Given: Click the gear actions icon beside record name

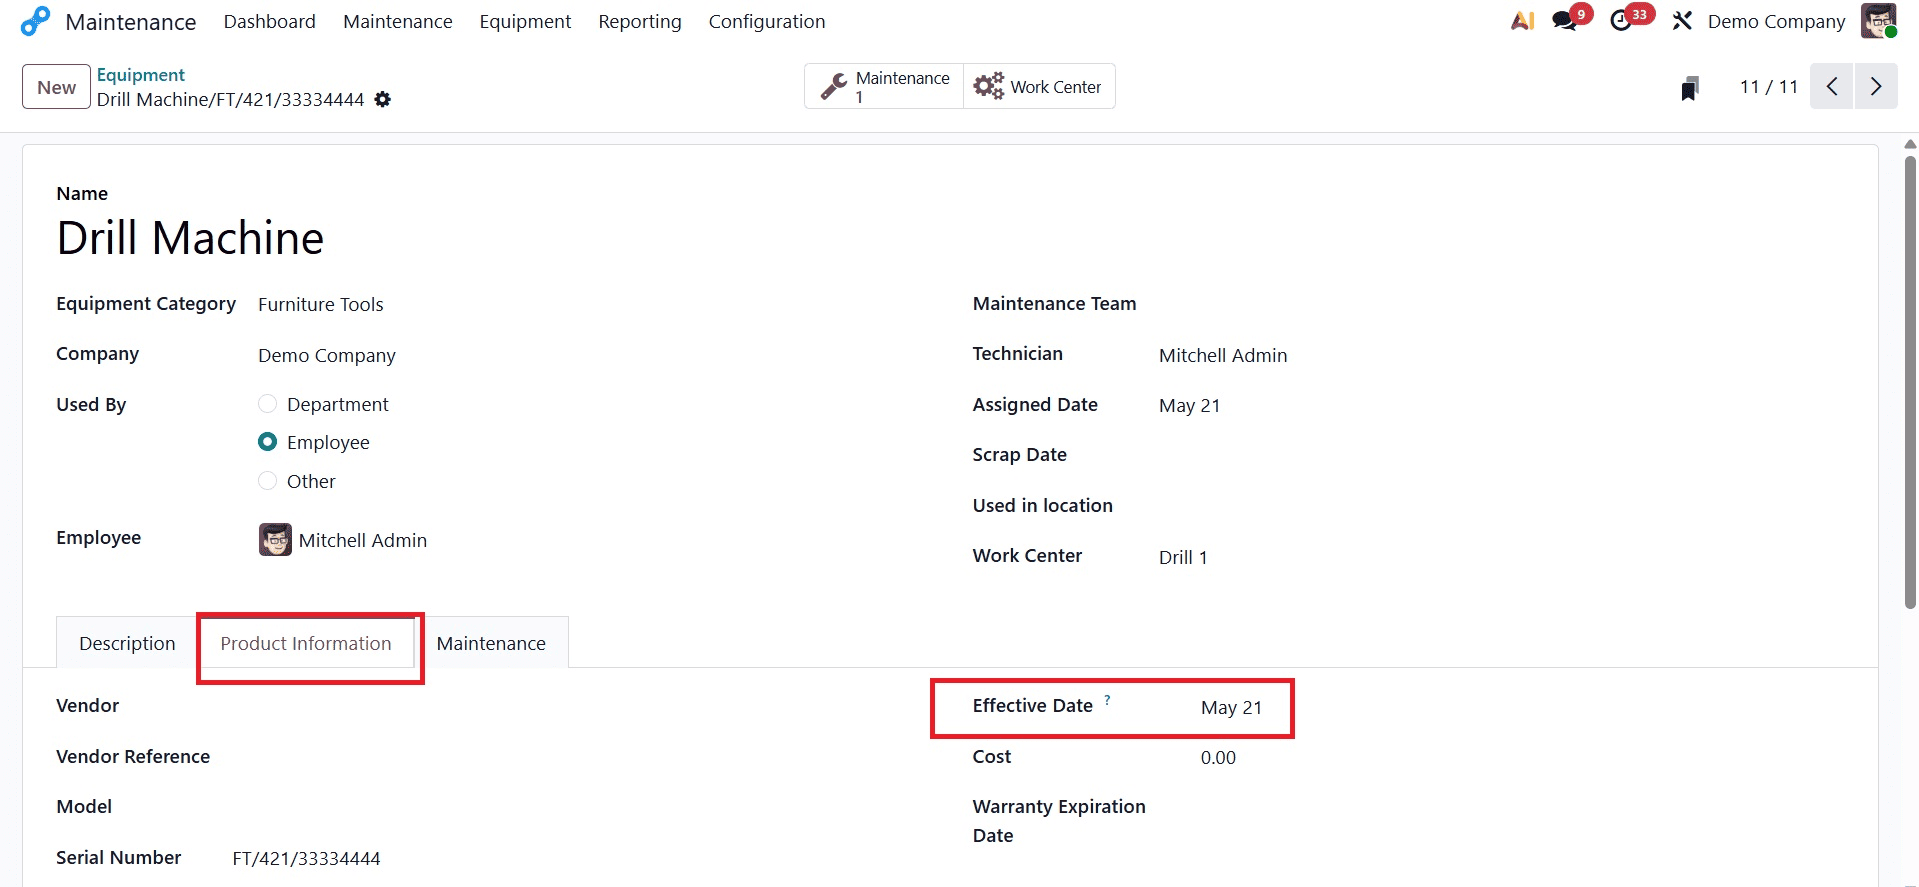Looking at the screenshot, I should [x=382, y=99].
